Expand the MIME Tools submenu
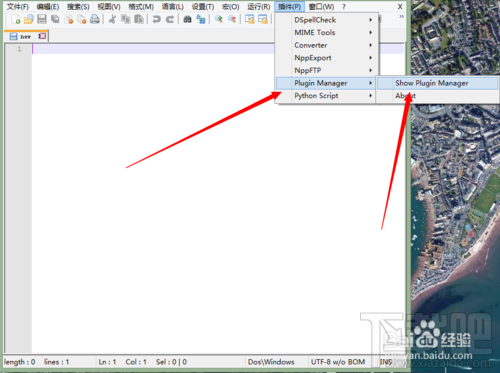 point(326,33)
